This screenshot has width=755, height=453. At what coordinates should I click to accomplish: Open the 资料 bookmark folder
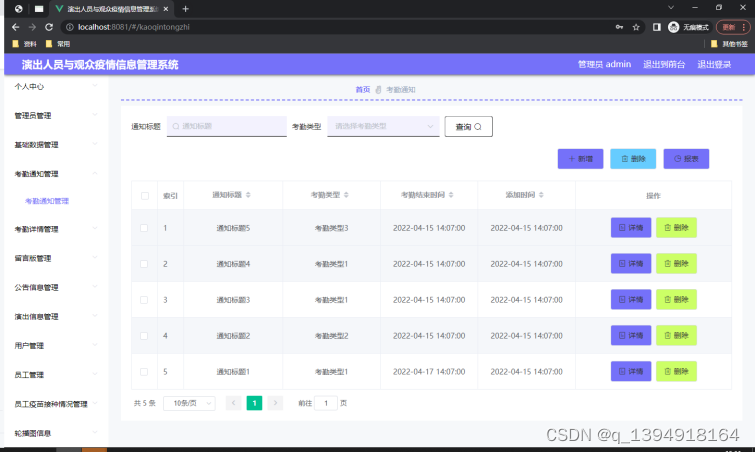tap(24, 44)
